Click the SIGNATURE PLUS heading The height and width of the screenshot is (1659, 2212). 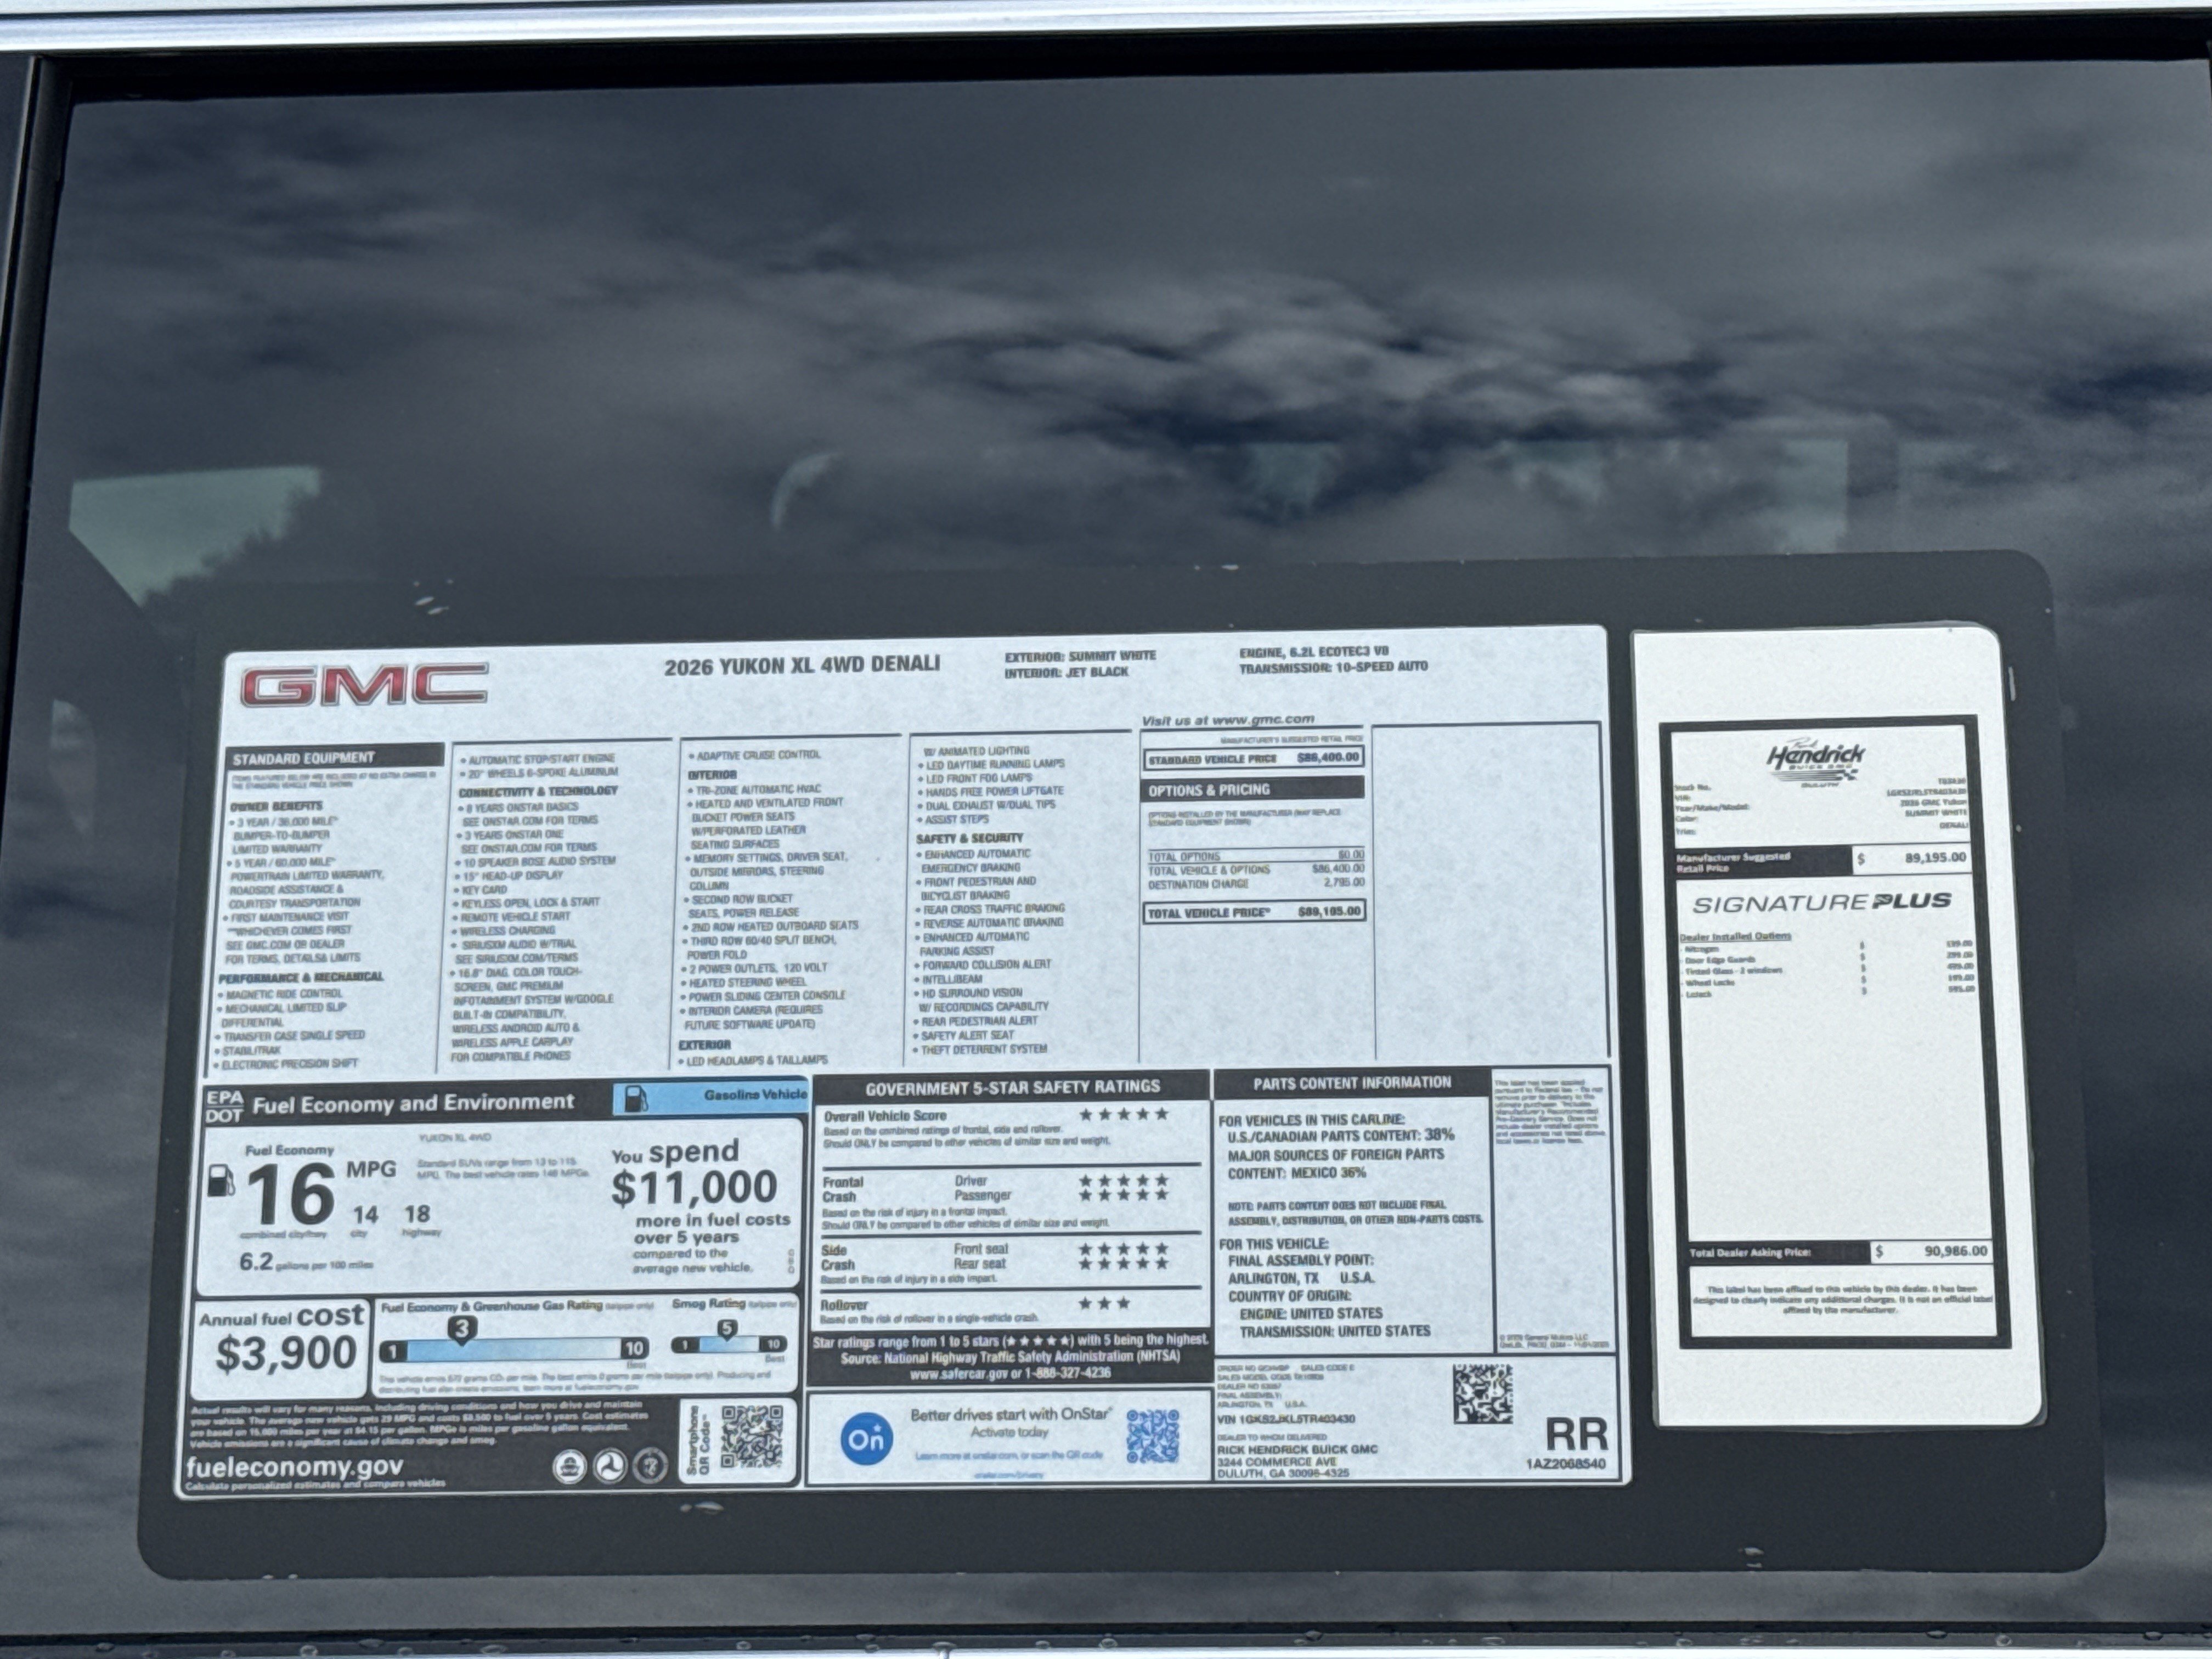[x=1821, y=903]
